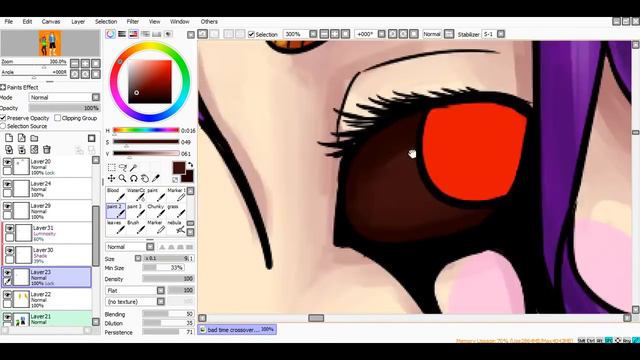Image resolution: width=640 pixels, height=360 pixels.
Task: Select the bad time crossover document tab
Action: click(237, 329)
